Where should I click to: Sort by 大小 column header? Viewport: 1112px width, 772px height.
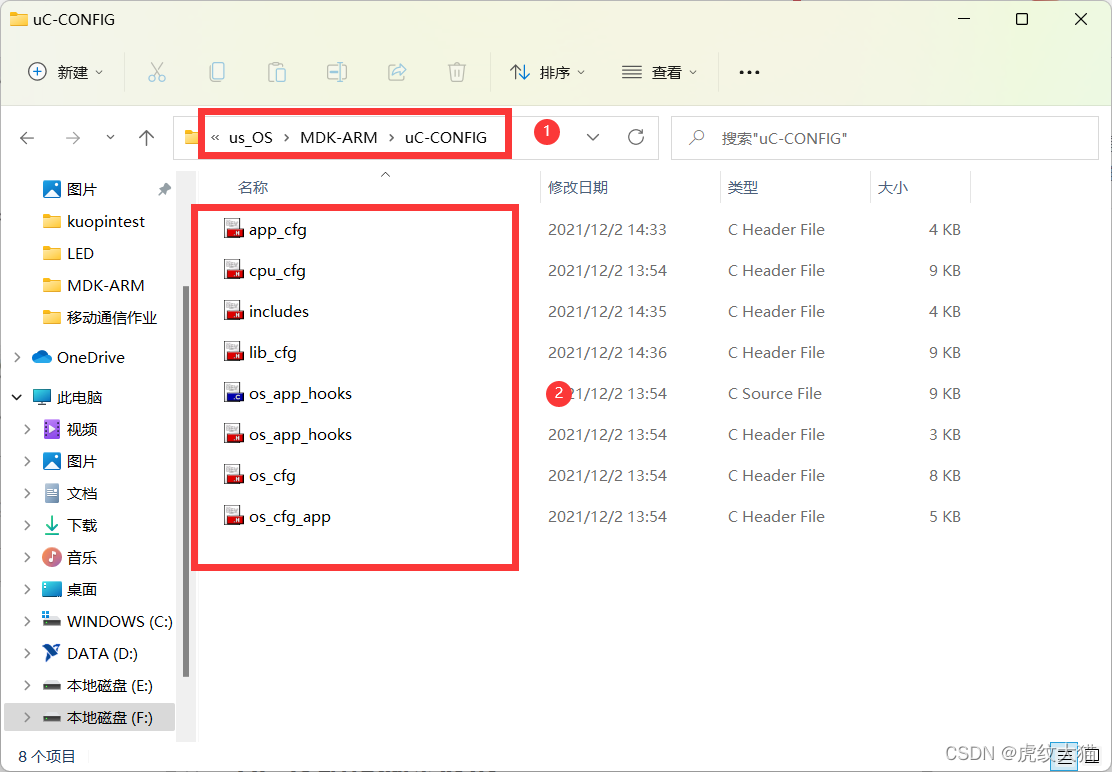coord(893,188)
